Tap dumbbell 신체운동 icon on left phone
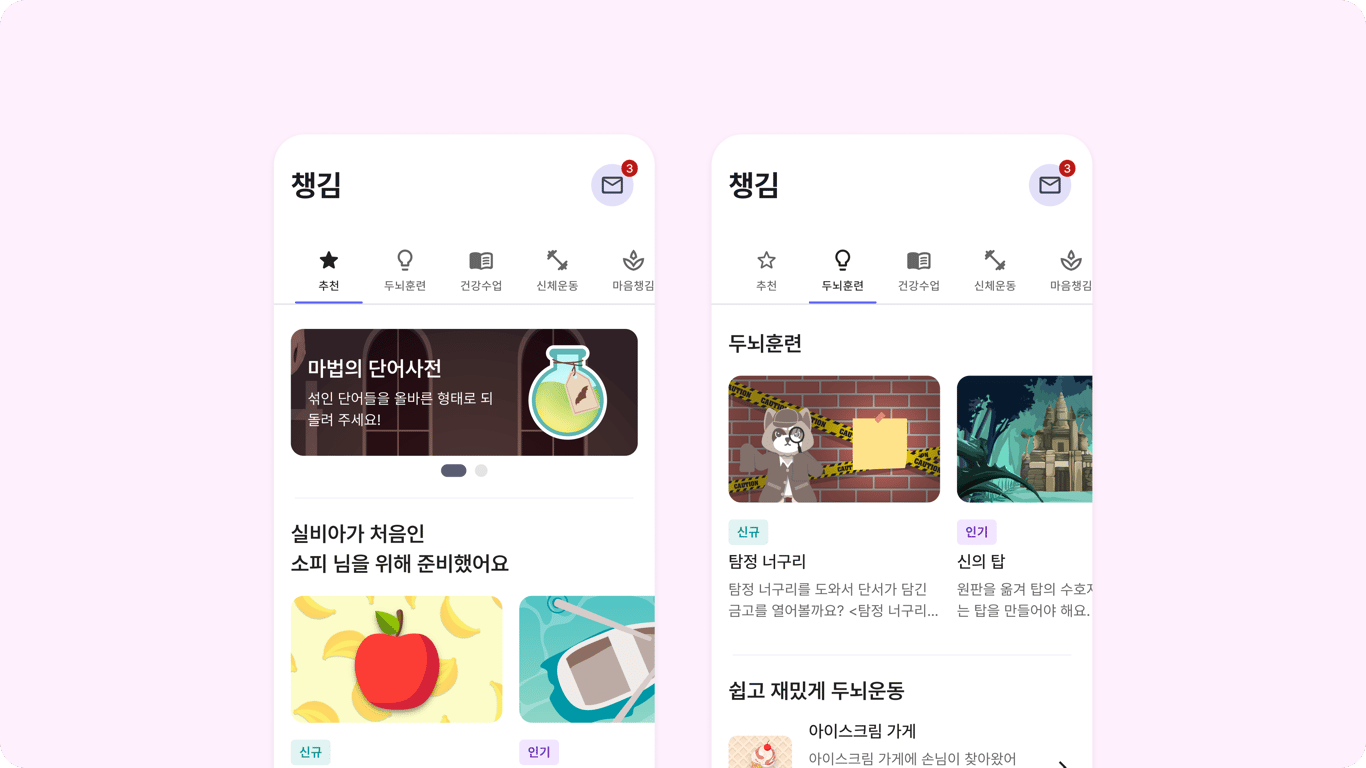Screen dimensions: 1366x768 [557, 260]
